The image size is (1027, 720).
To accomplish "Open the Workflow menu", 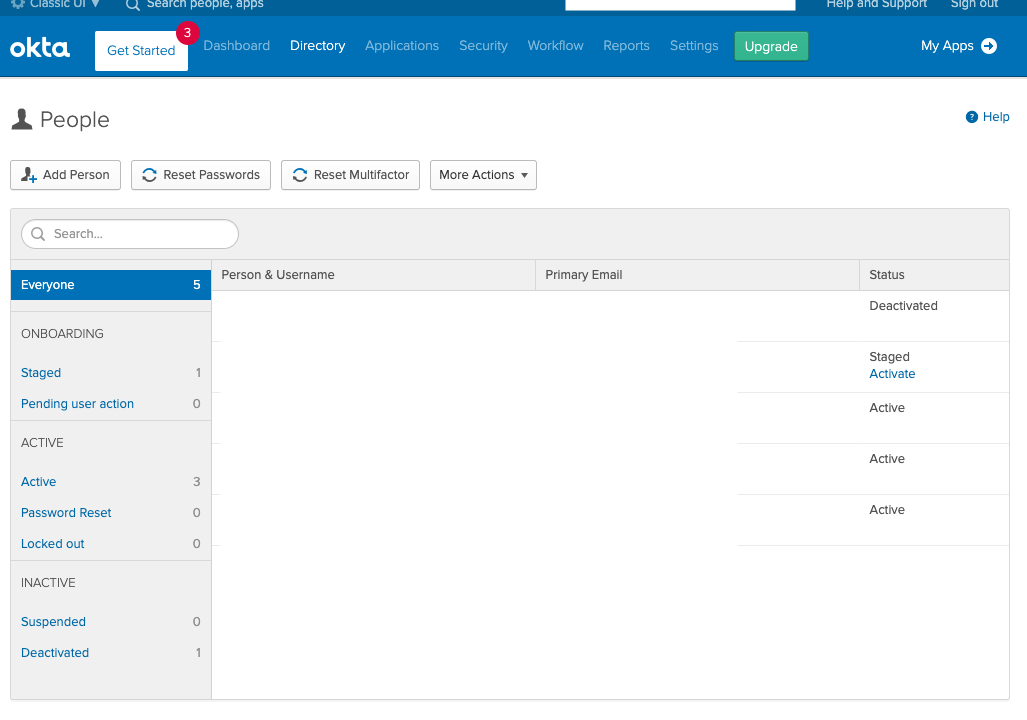I will [x=555, y=46].
